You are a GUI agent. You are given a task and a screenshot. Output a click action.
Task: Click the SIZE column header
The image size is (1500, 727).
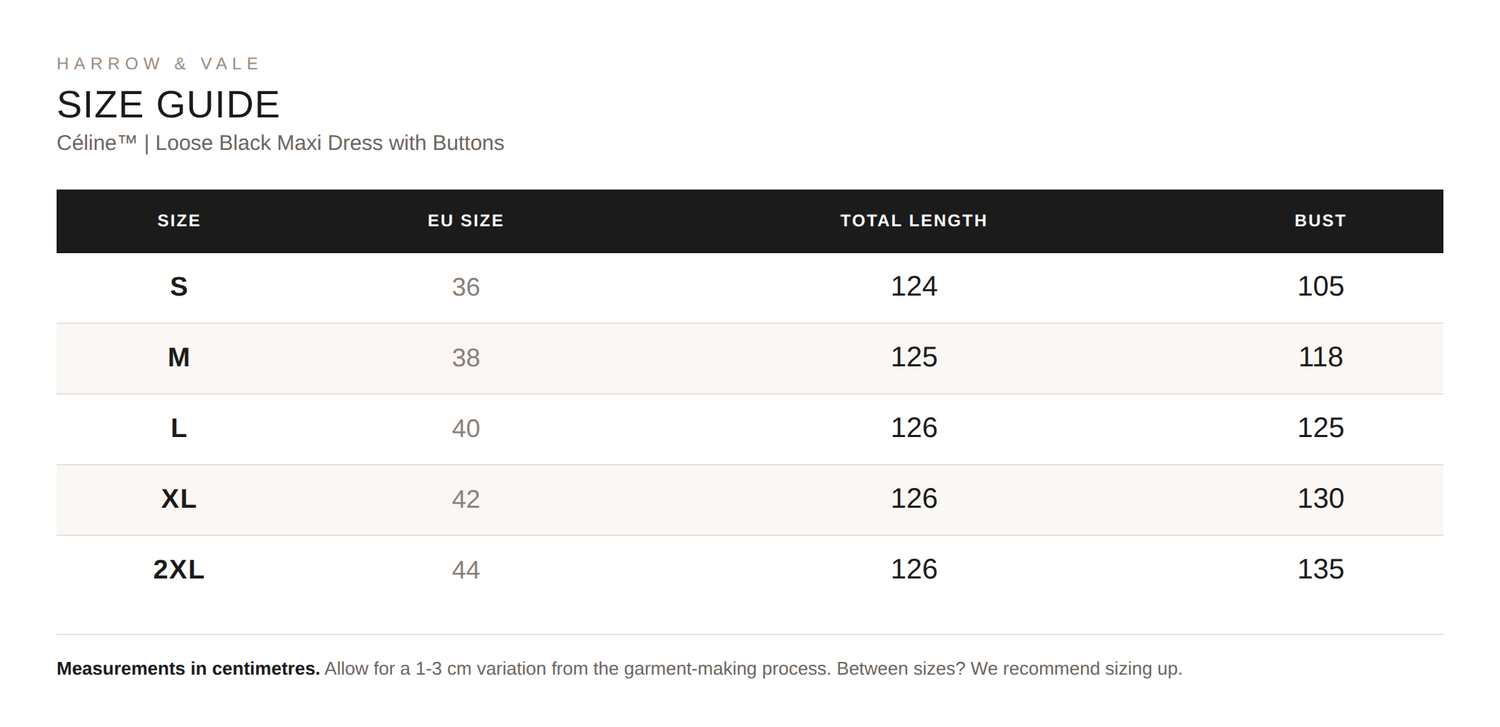[179, 221]
